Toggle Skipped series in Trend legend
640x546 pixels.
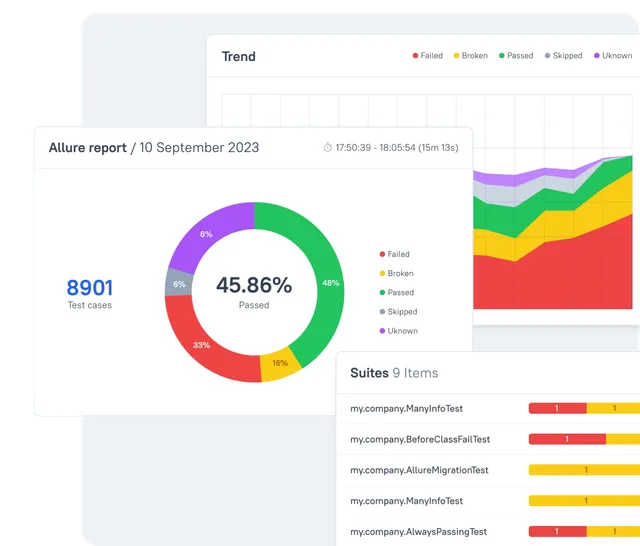[563, 55]
